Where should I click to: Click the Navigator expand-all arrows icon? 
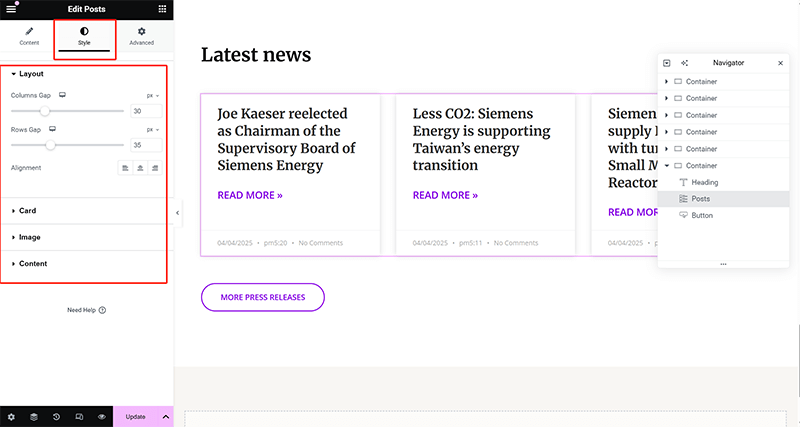pos(684,63)
